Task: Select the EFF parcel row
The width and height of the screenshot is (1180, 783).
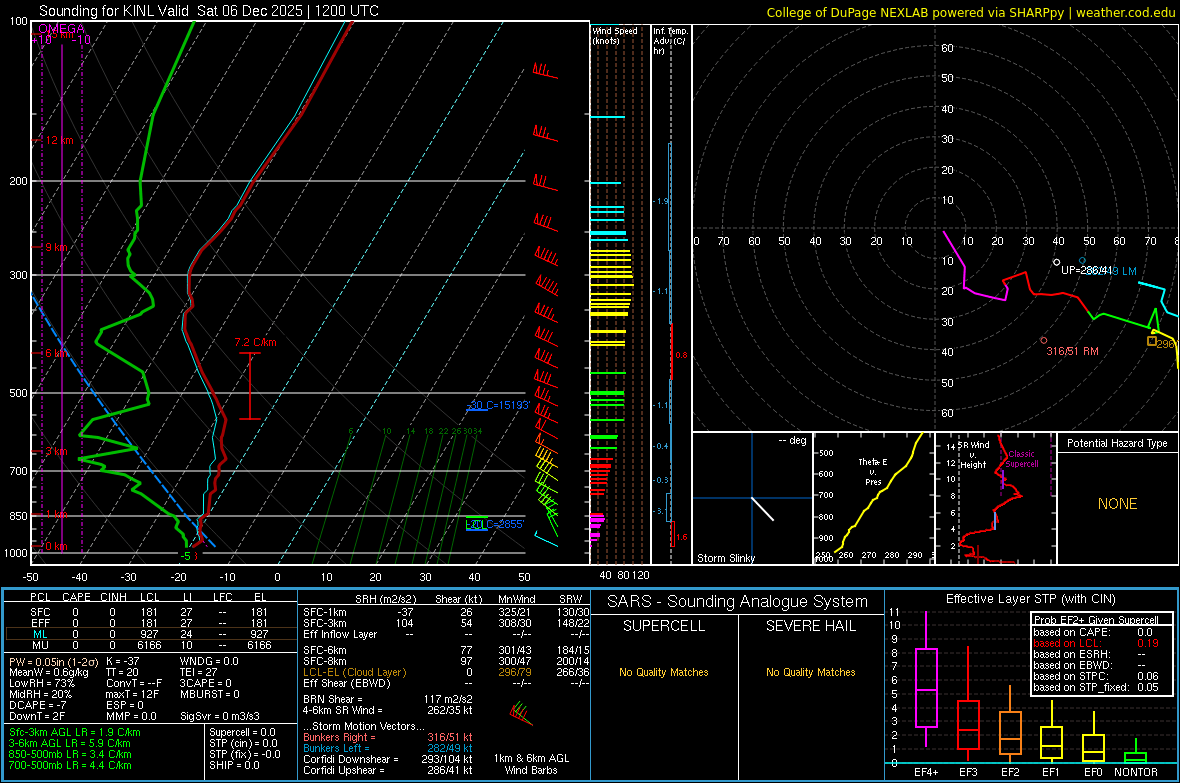Action: 149,623
